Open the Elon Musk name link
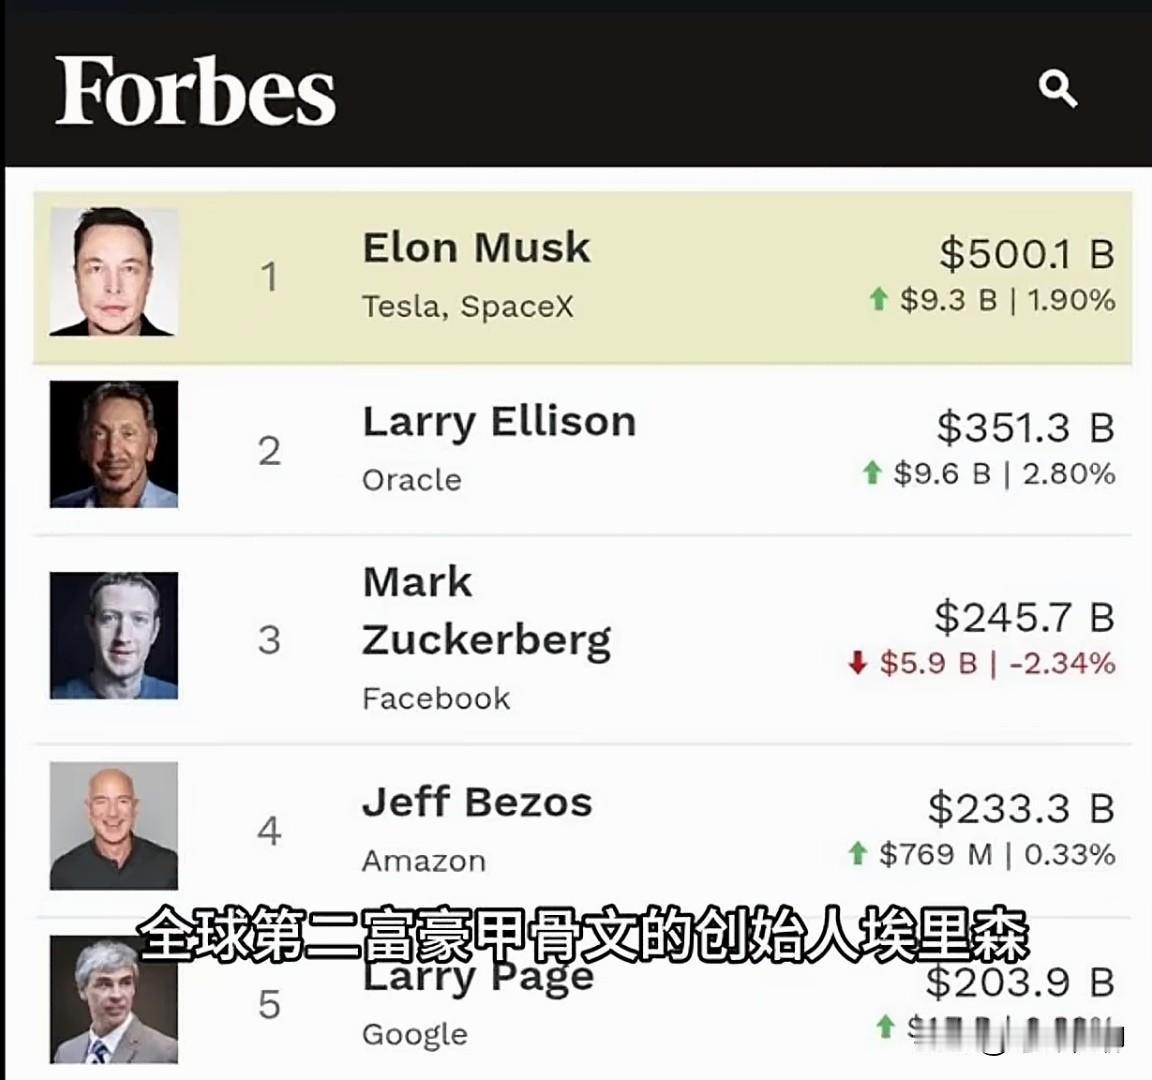Screen dimensions: 1152x1080 pyautogui.click(x=476, y=248)
